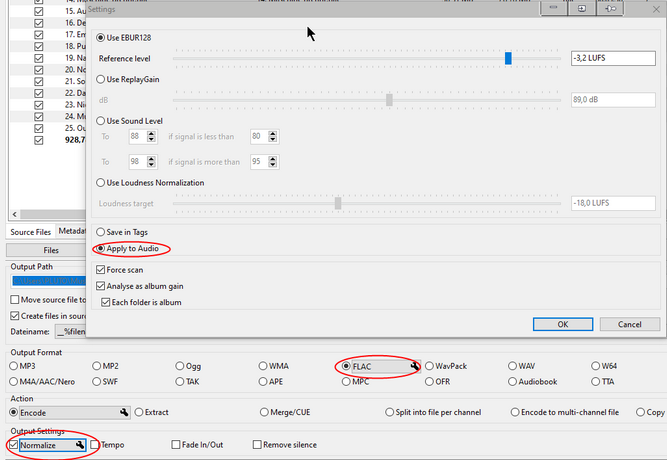667x460 pixels.
Task: Click the Reference level slider handle
Action: point(508,58)
